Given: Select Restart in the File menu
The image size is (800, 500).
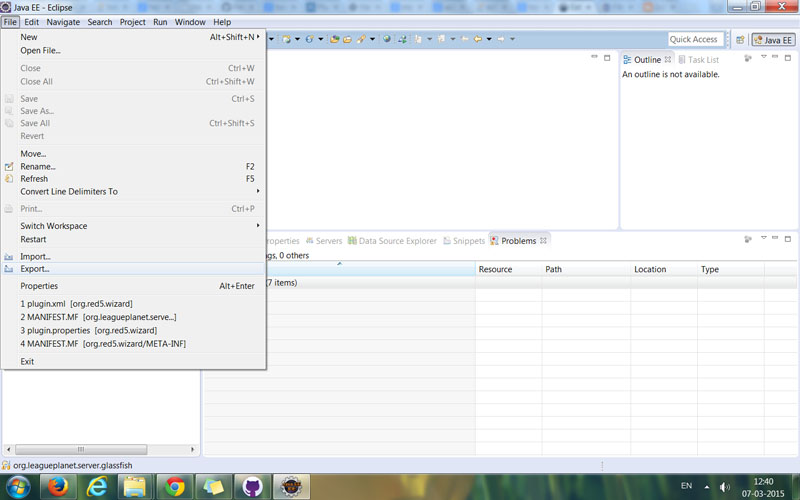Looking at the screenshot, I should coord(133,239).
